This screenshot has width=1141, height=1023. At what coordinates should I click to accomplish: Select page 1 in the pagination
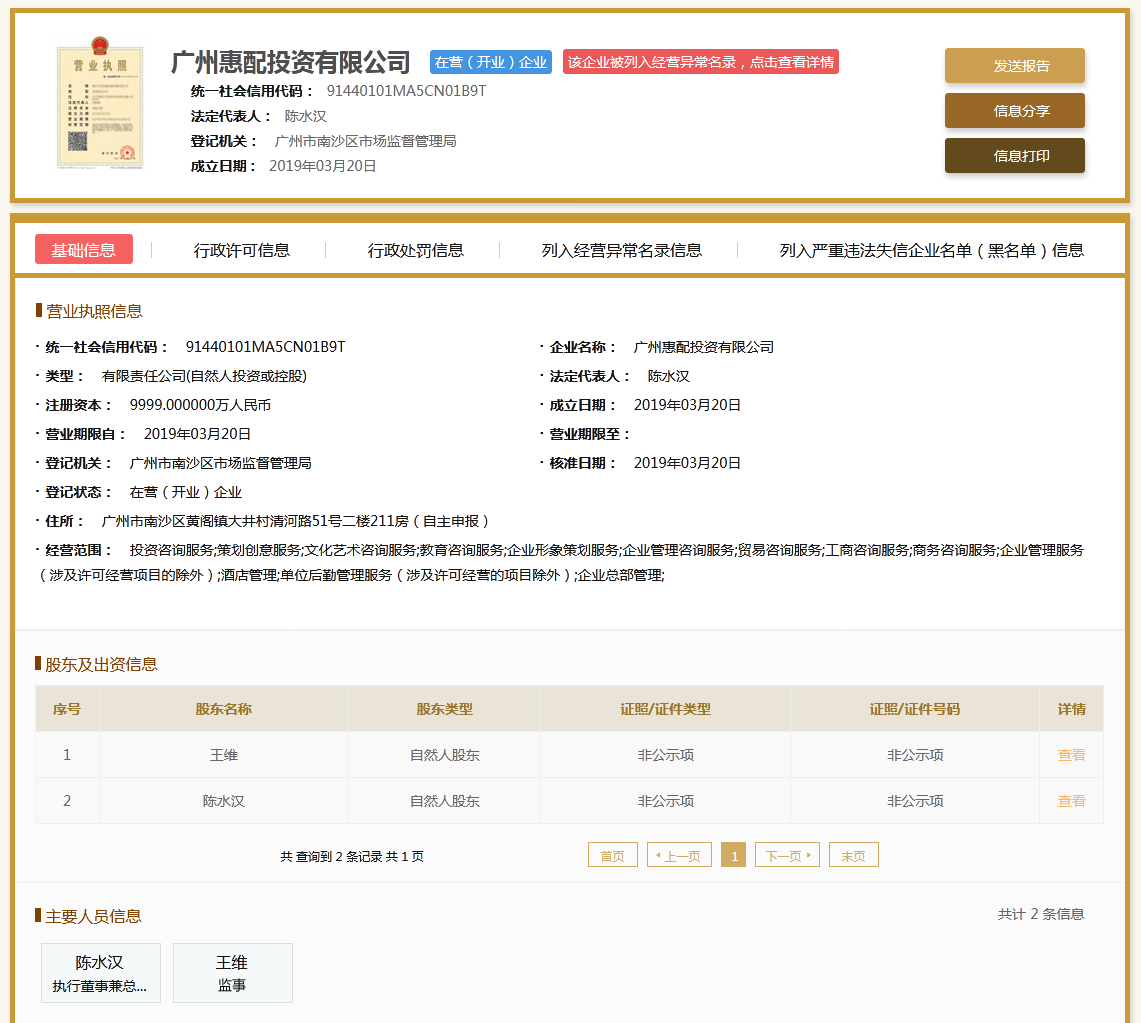[733, 856]
